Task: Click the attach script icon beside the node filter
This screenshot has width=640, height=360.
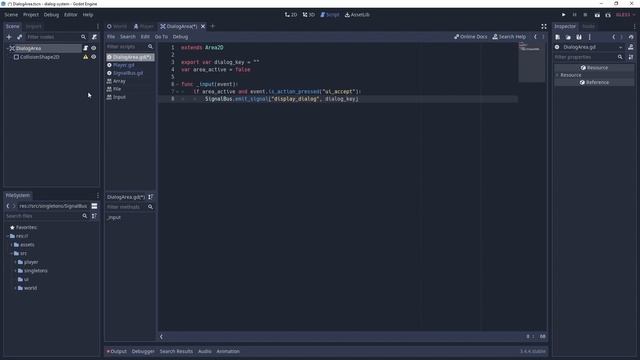Action: pyautogui.click(x=94, y=37)
